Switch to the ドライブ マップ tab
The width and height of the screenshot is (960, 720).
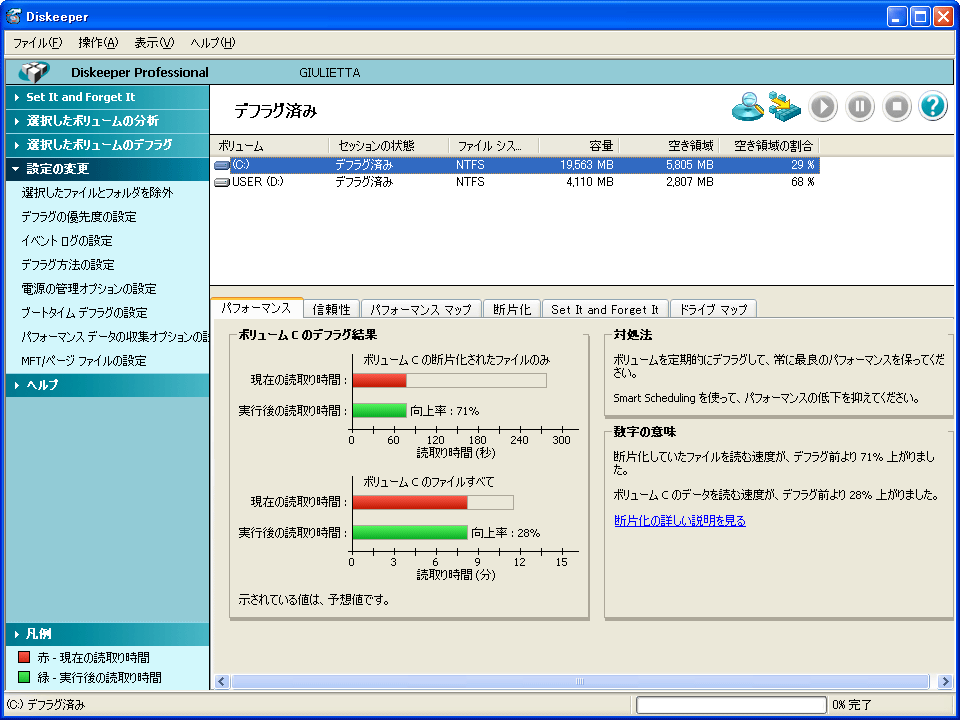tap(713, 310)
